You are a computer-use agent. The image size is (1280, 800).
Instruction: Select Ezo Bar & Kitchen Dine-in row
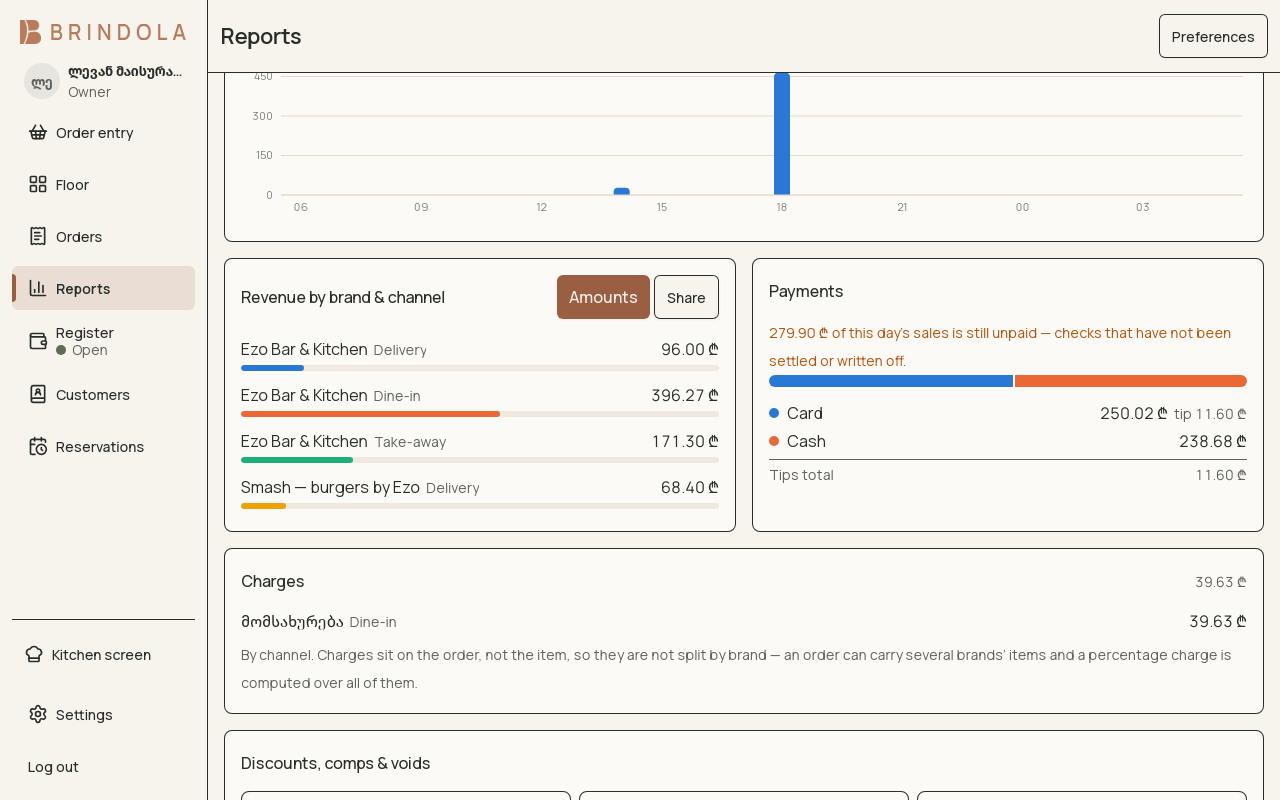480,400
